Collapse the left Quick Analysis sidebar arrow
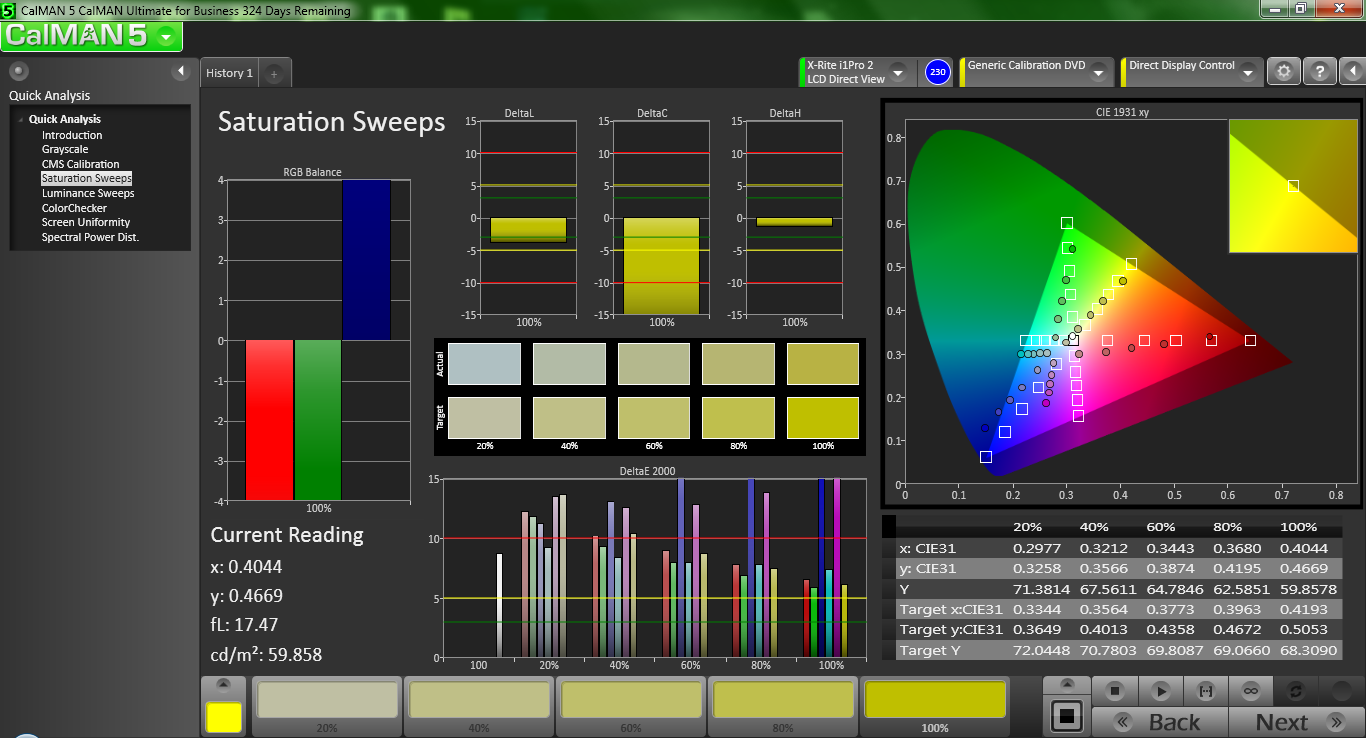The height and width of the screenshot is (738, 1366). coord(181,71)
